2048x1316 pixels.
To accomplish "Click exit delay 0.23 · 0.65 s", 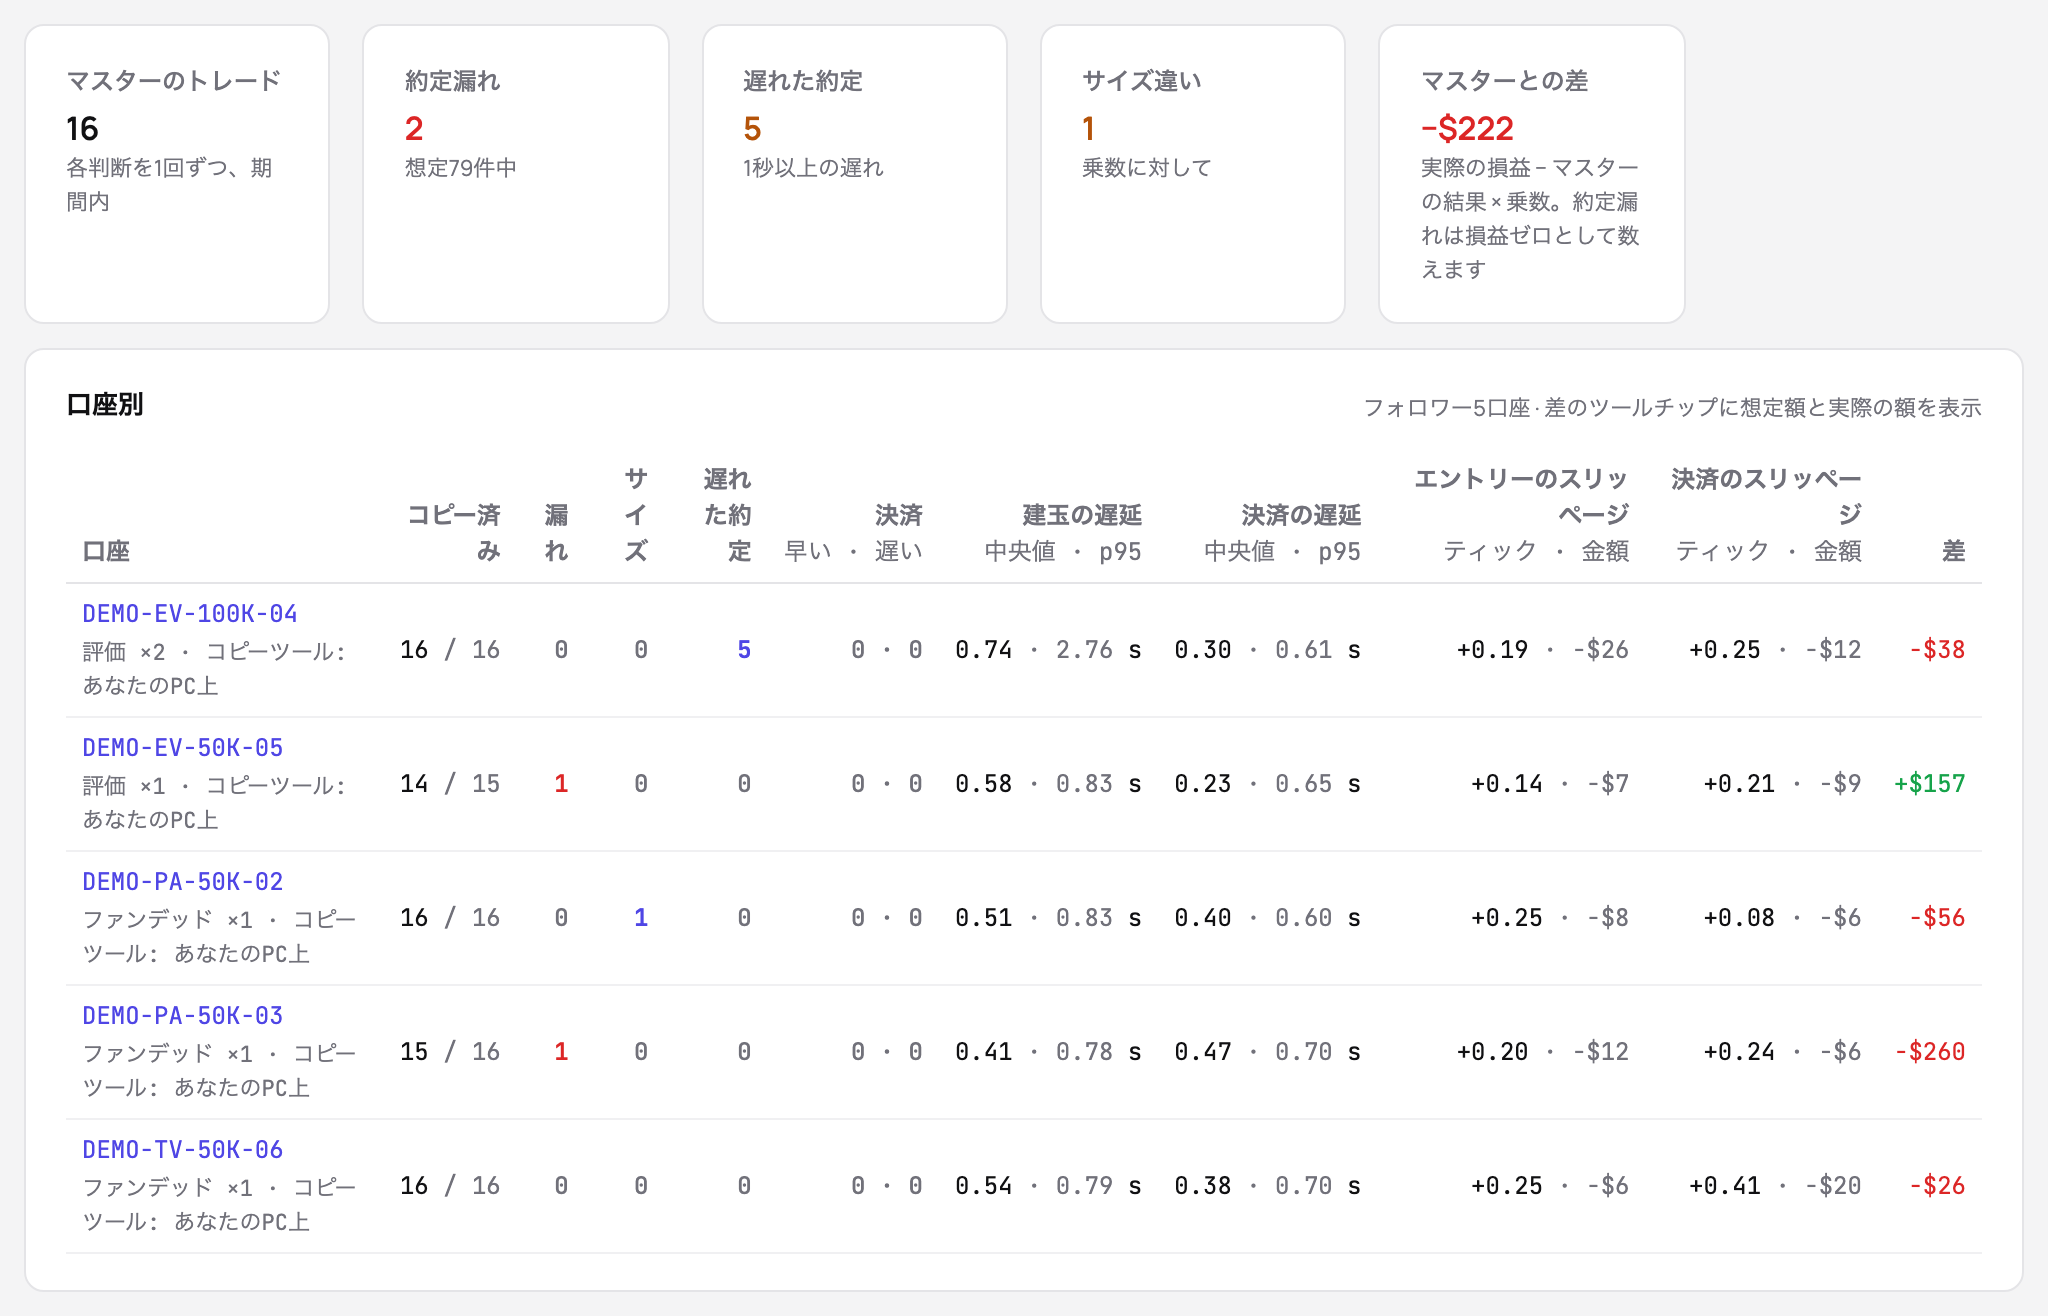I will 1267,784.
